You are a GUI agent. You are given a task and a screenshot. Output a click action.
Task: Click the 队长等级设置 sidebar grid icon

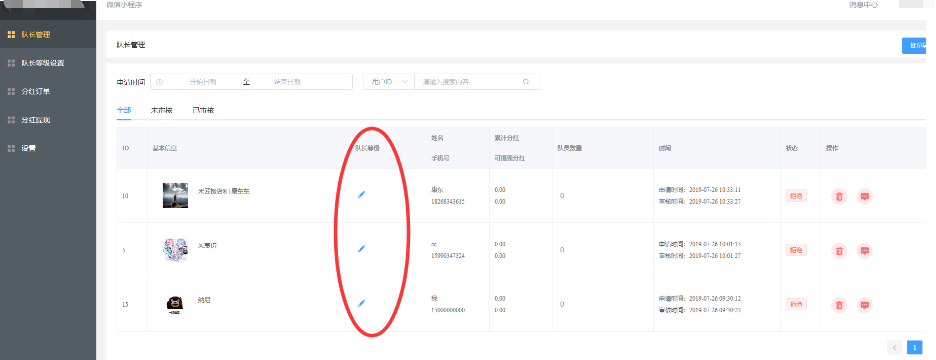(11, 63)
